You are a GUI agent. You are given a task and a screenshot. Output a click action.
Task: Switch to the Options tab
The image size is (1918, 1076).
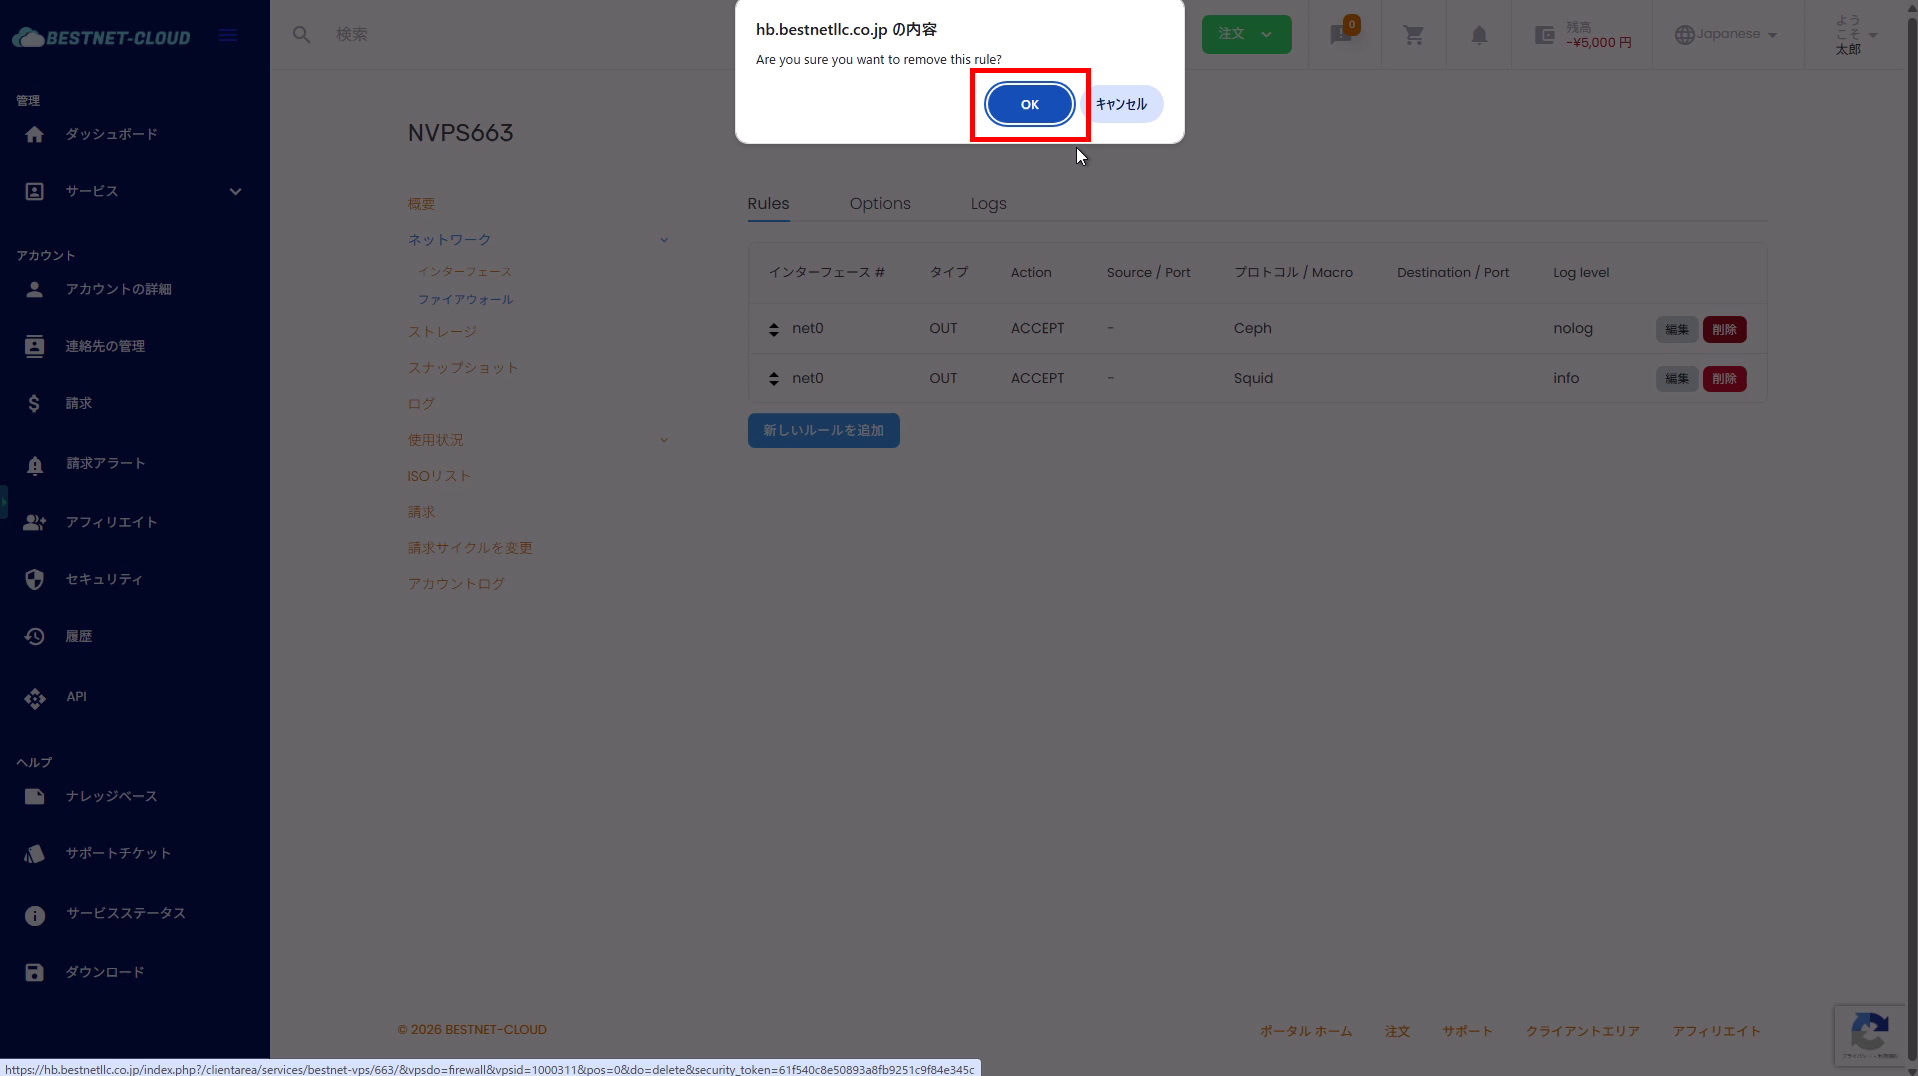pos(880,204)
